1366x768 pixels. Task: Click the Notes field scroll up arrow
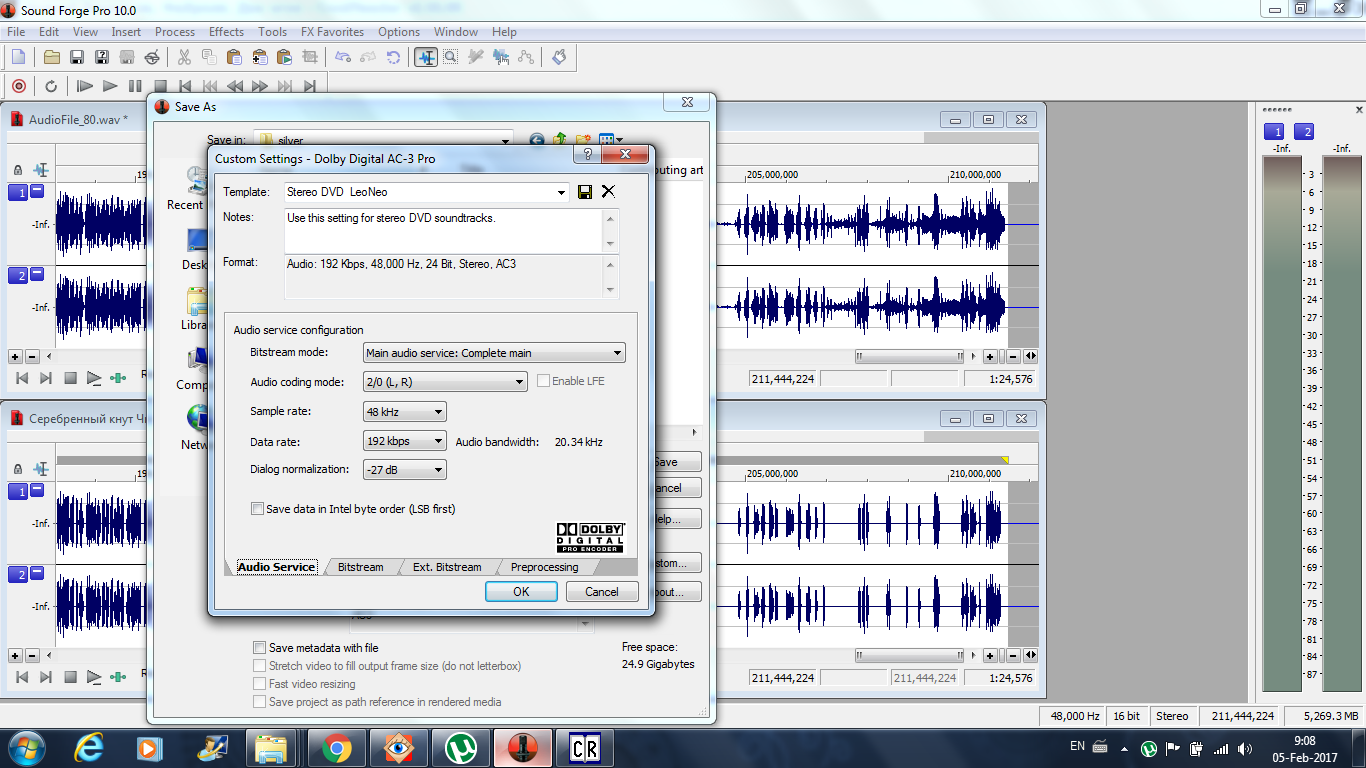tap(611, 217)
